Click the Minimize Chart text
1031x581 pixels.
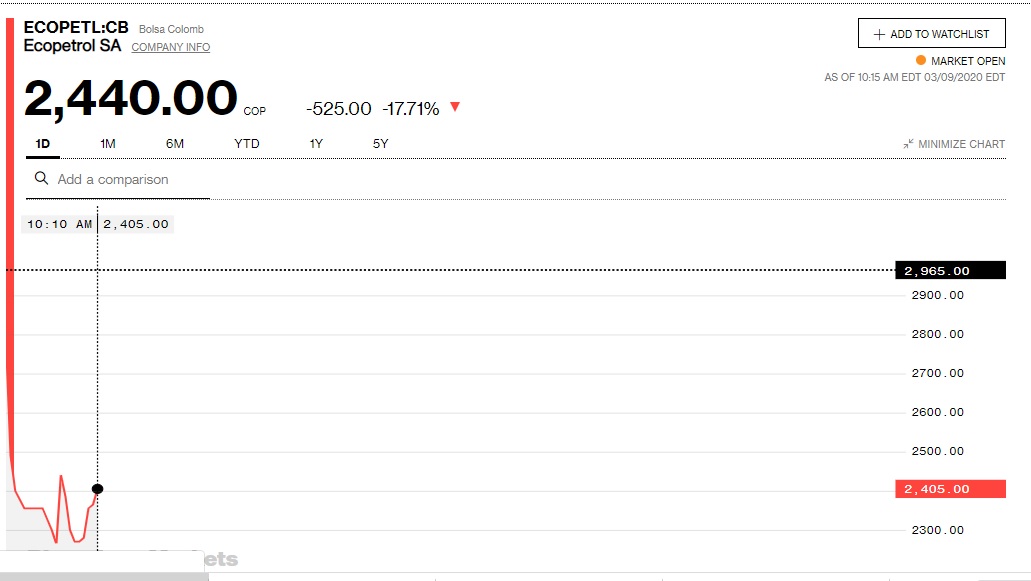[961, 144]
